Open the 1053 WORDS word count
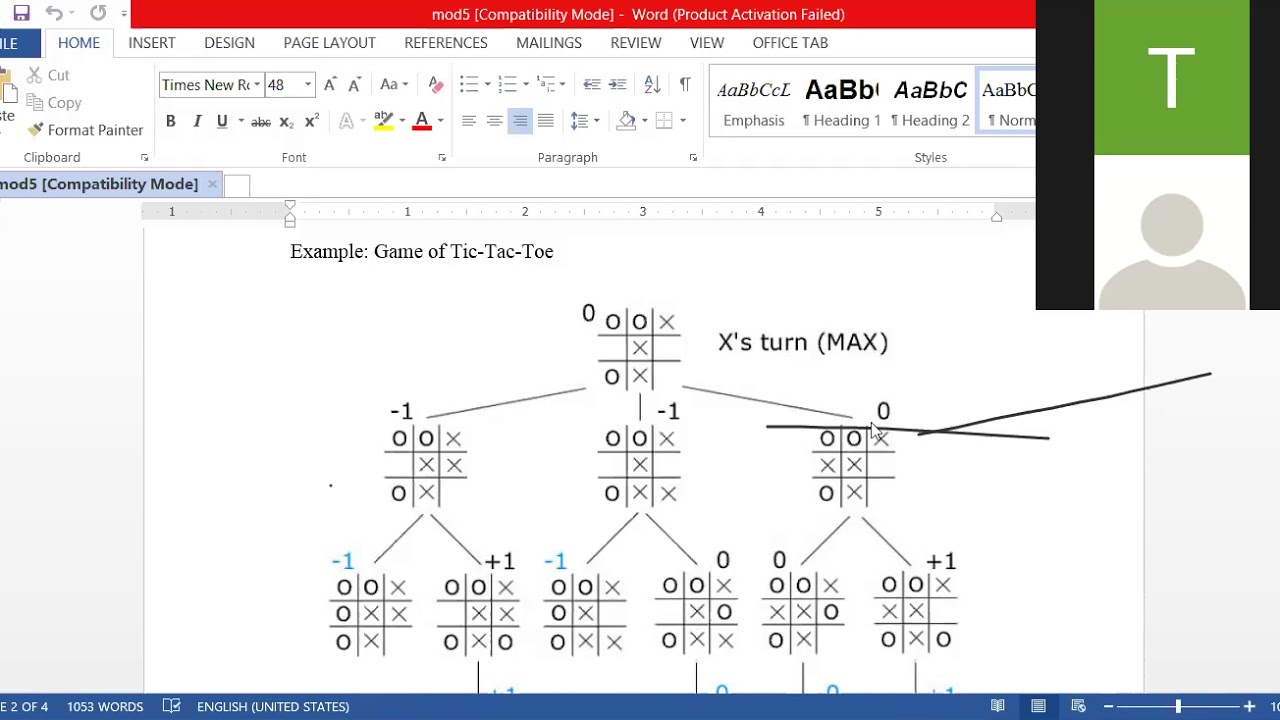 [x=105, y=706]
